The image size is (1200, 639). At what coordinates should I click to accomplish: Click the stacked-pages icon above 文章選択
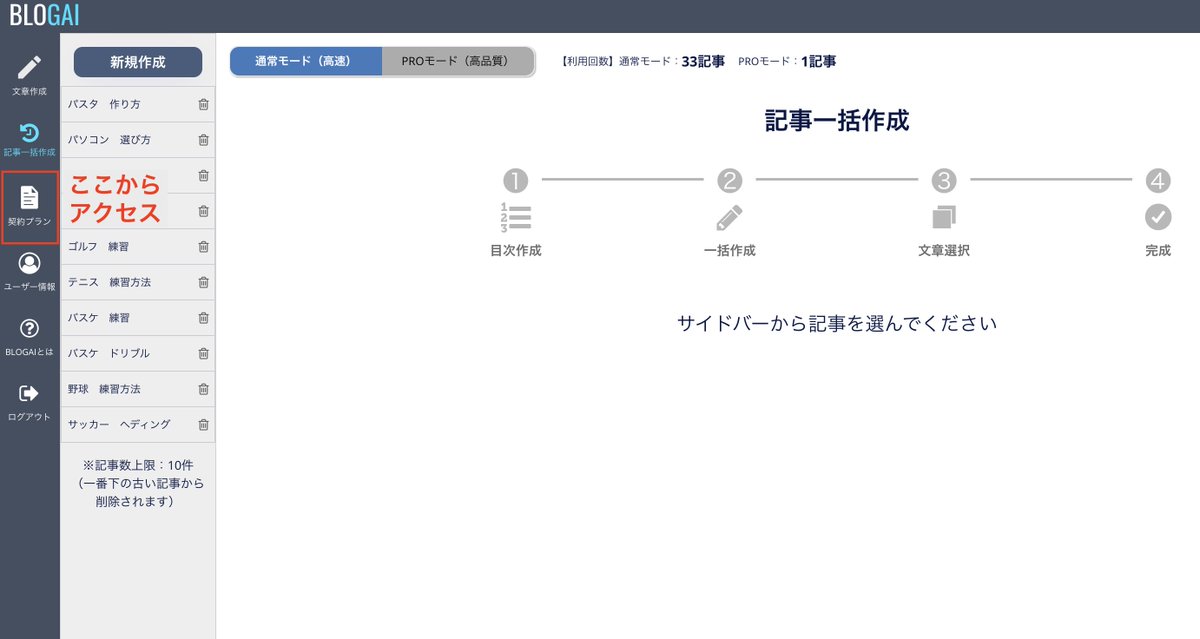(x=944, y=217)
